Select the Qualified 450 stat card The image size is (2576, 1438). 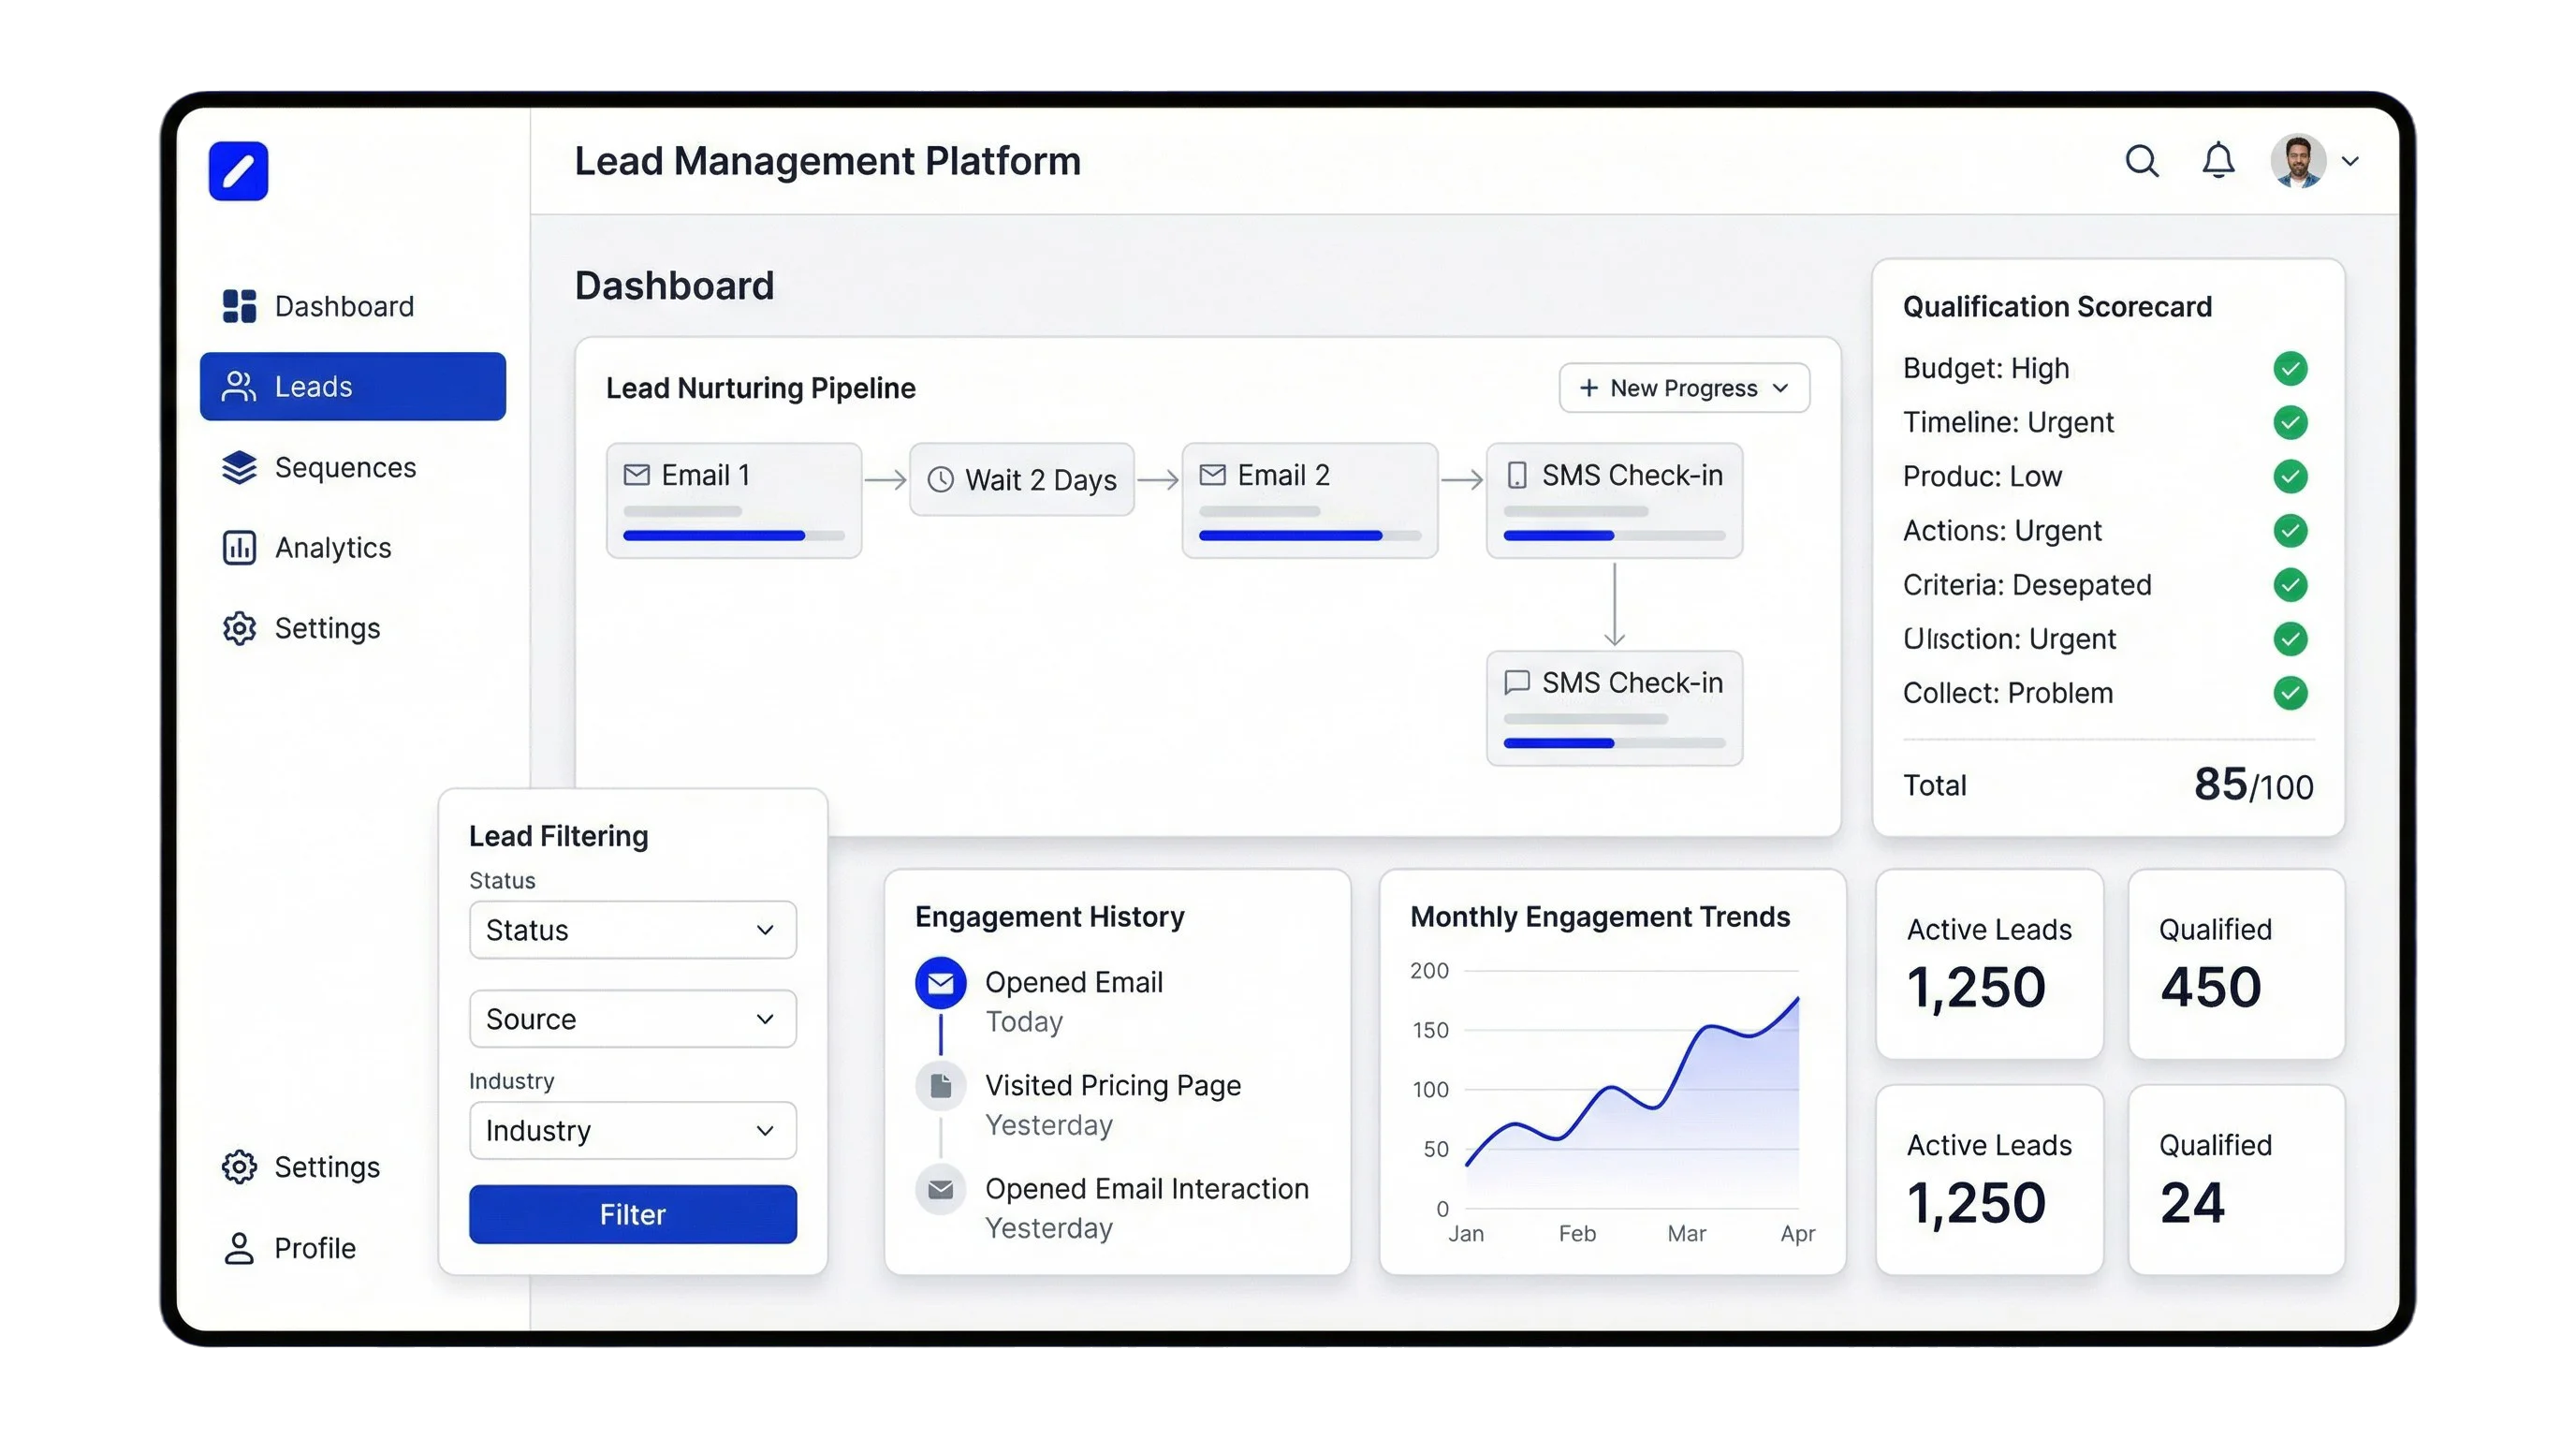[x=2235, y=964]
